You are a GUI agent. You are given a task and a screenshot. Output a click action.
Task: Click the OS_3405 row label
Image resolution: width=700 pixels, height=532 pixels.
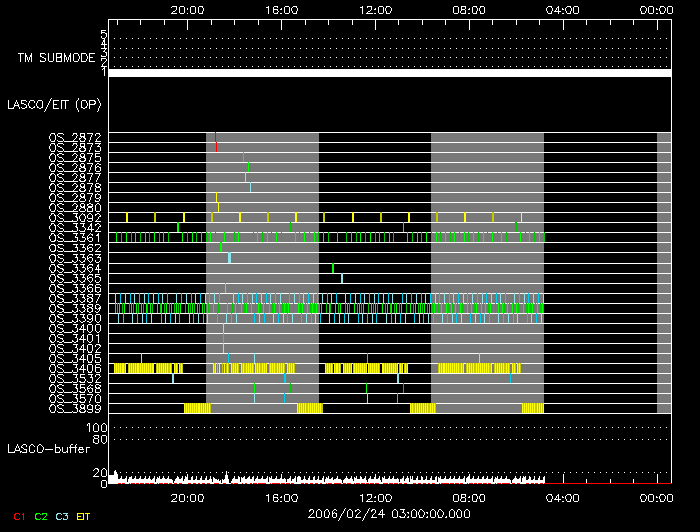click(75, 358)
